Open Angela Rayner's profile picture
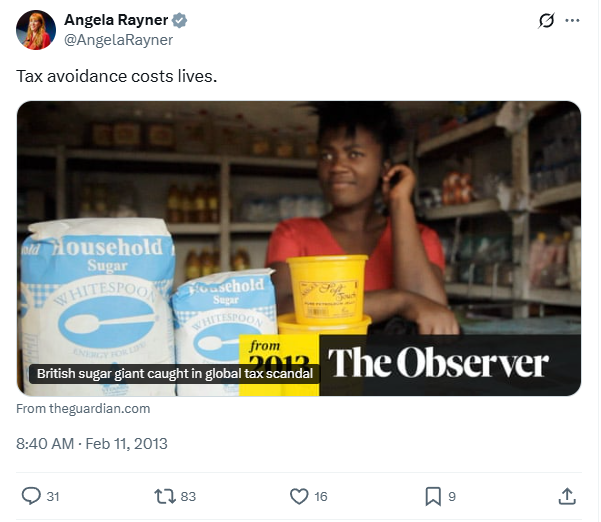The image size is (601, 522). coord(36,30)
